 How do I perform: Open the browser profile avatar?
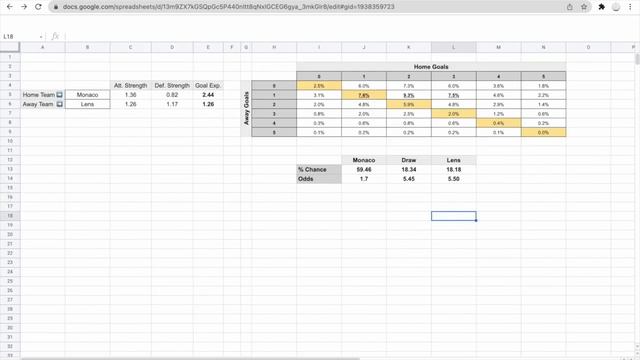[616, 7]
